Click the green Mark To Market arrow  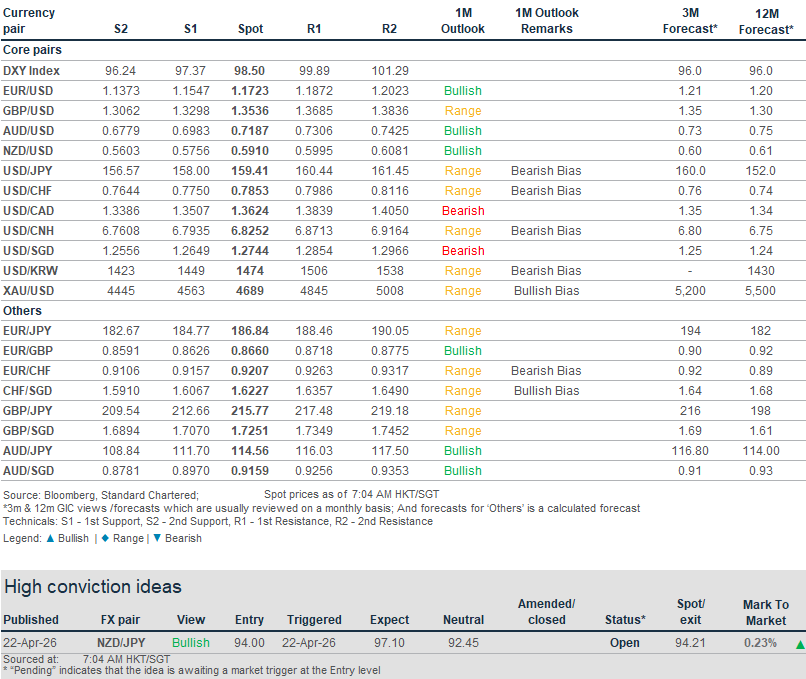pos(799,644)
